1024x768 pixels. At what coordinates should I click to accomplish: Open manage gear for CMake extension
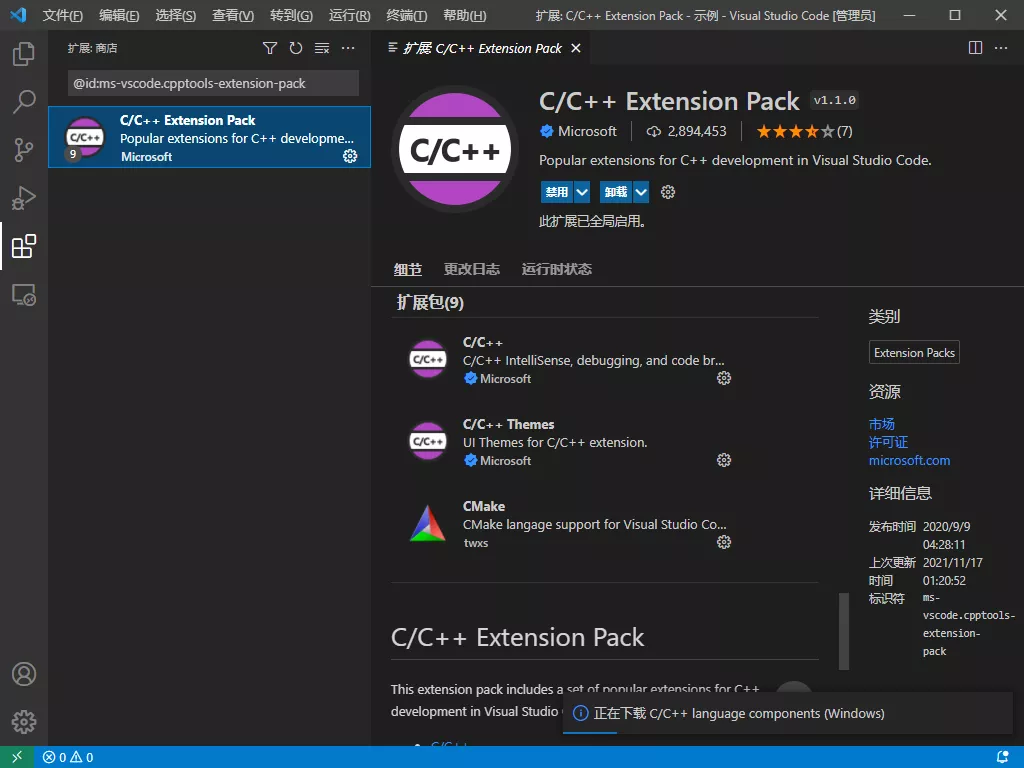tap(724, 542)
